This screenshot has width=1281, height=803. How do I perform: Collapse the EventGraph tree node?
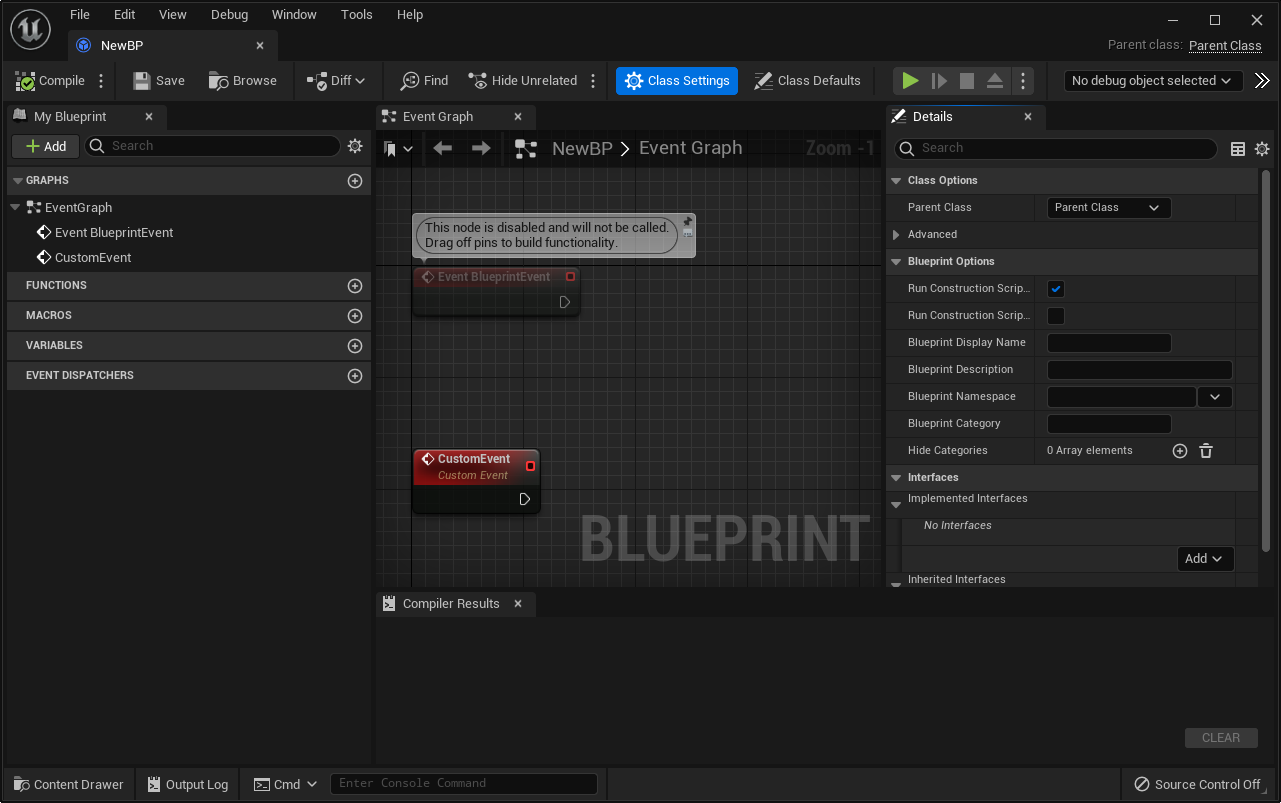[x=15, y=208]
